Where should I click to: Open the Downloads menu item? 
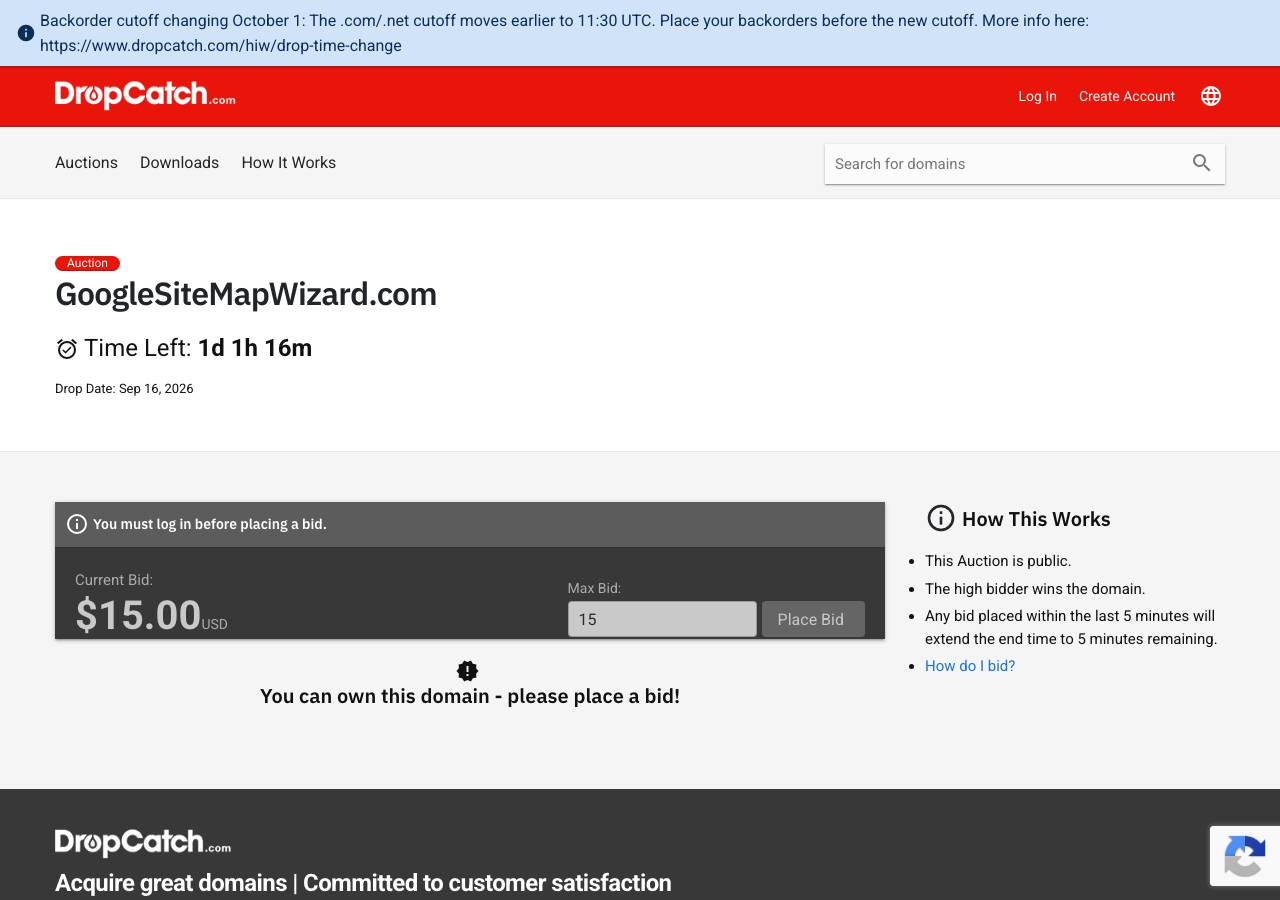179,162
